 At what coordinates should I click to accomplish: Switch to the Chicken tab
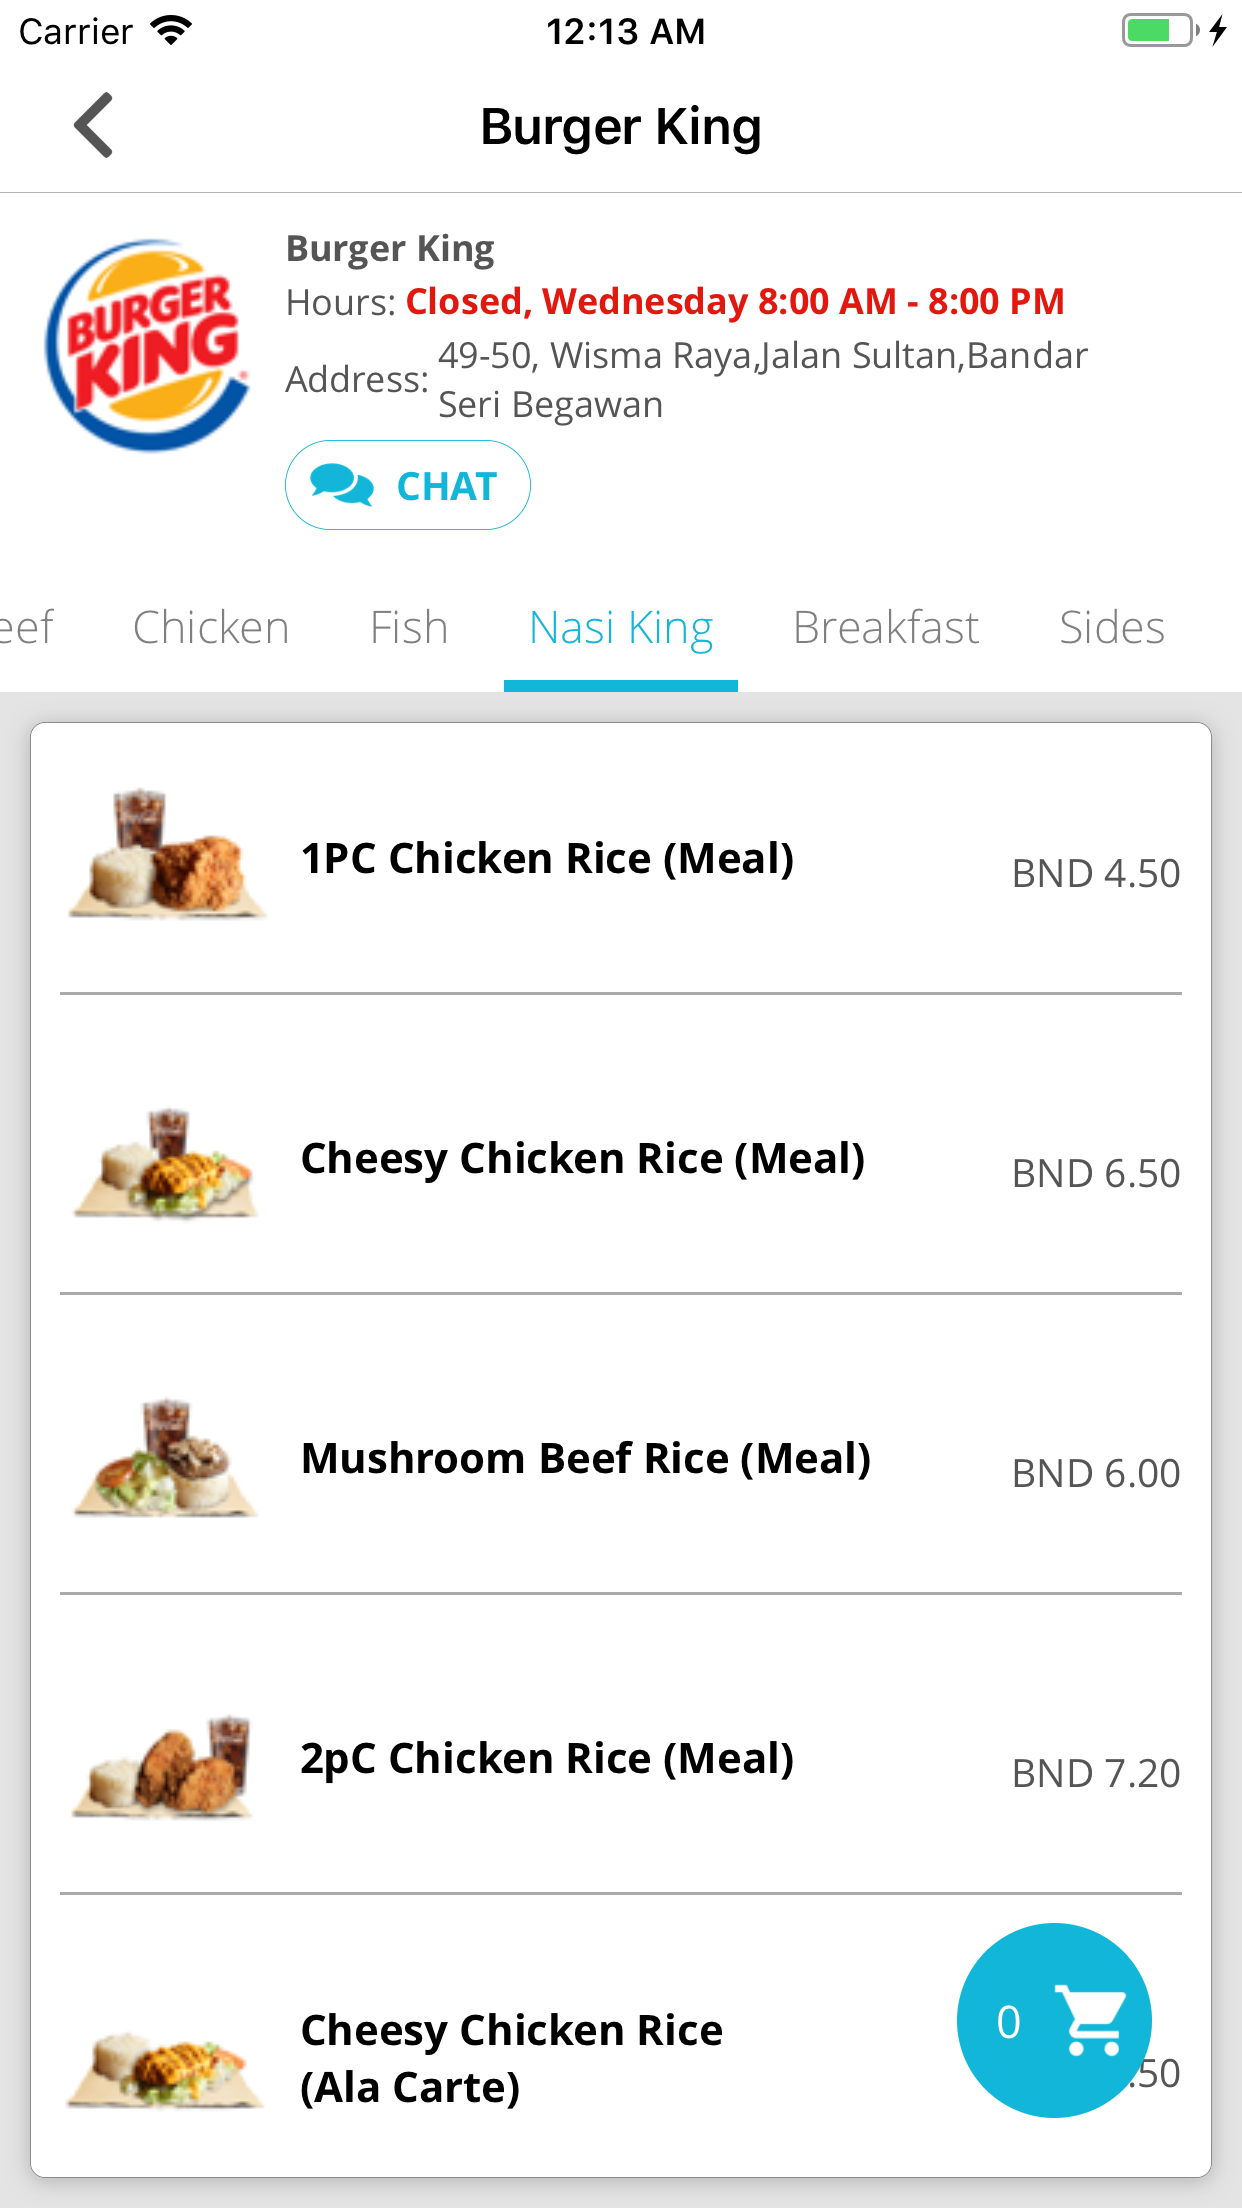[x=211, y=628]
